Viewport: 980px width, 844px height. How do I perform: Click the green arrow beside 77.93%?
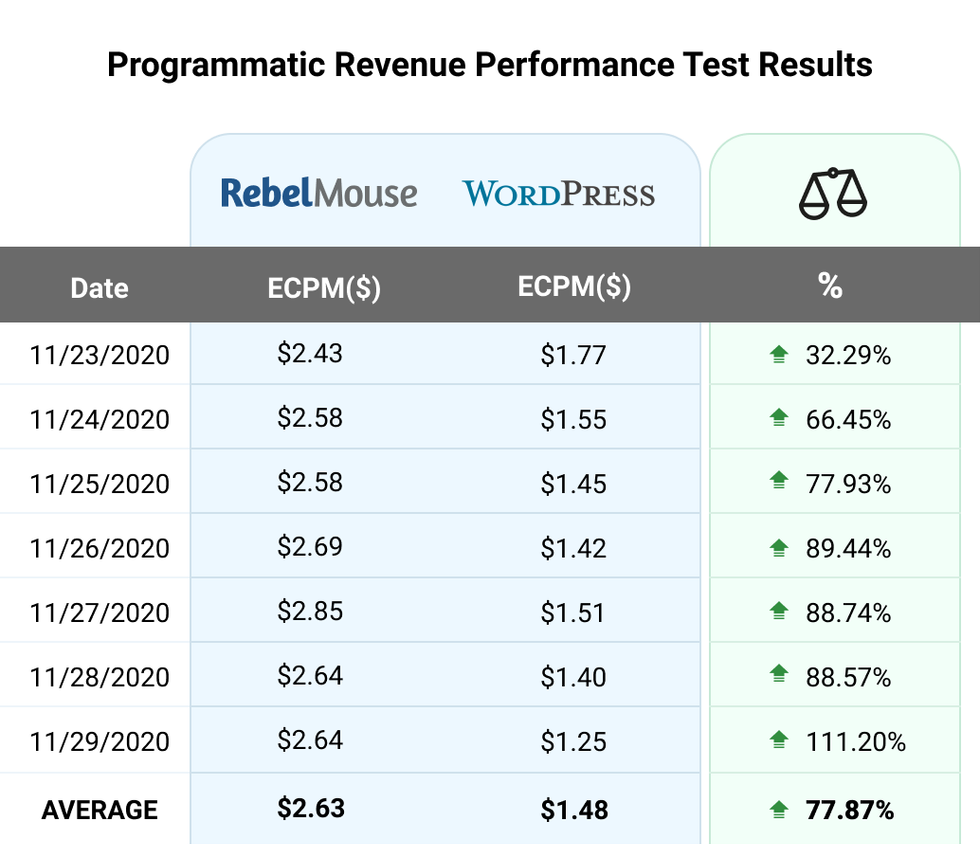pos(779,482)
